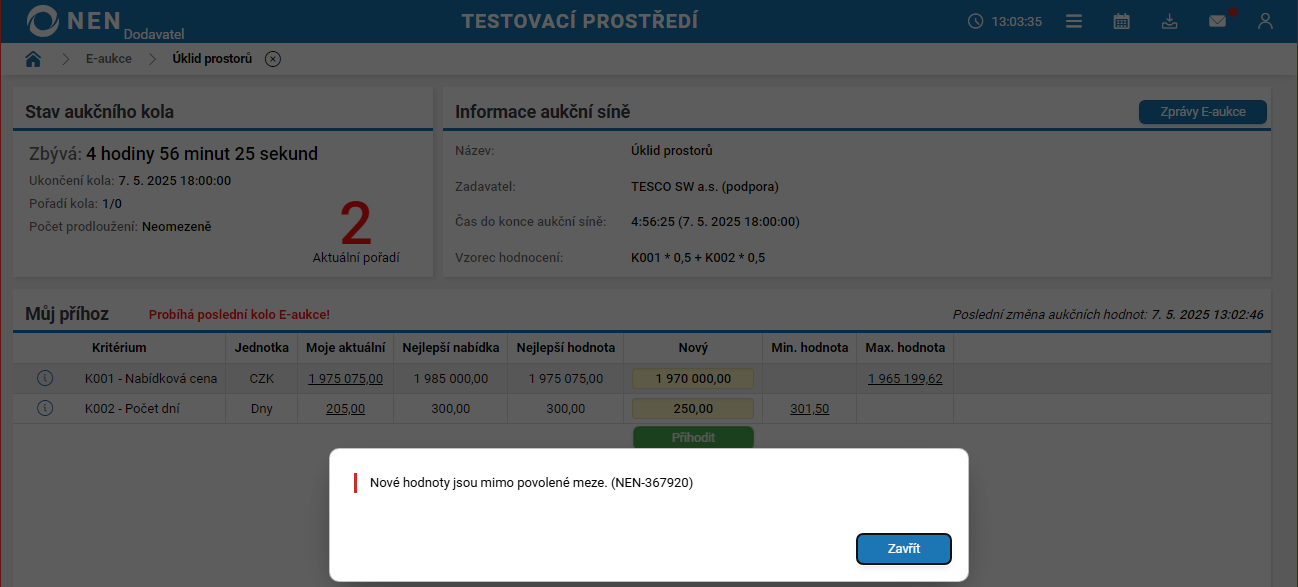Select Úklid prostorů breadcrumb
This screenshot has height=587, width=1298.
pos(212,59)
